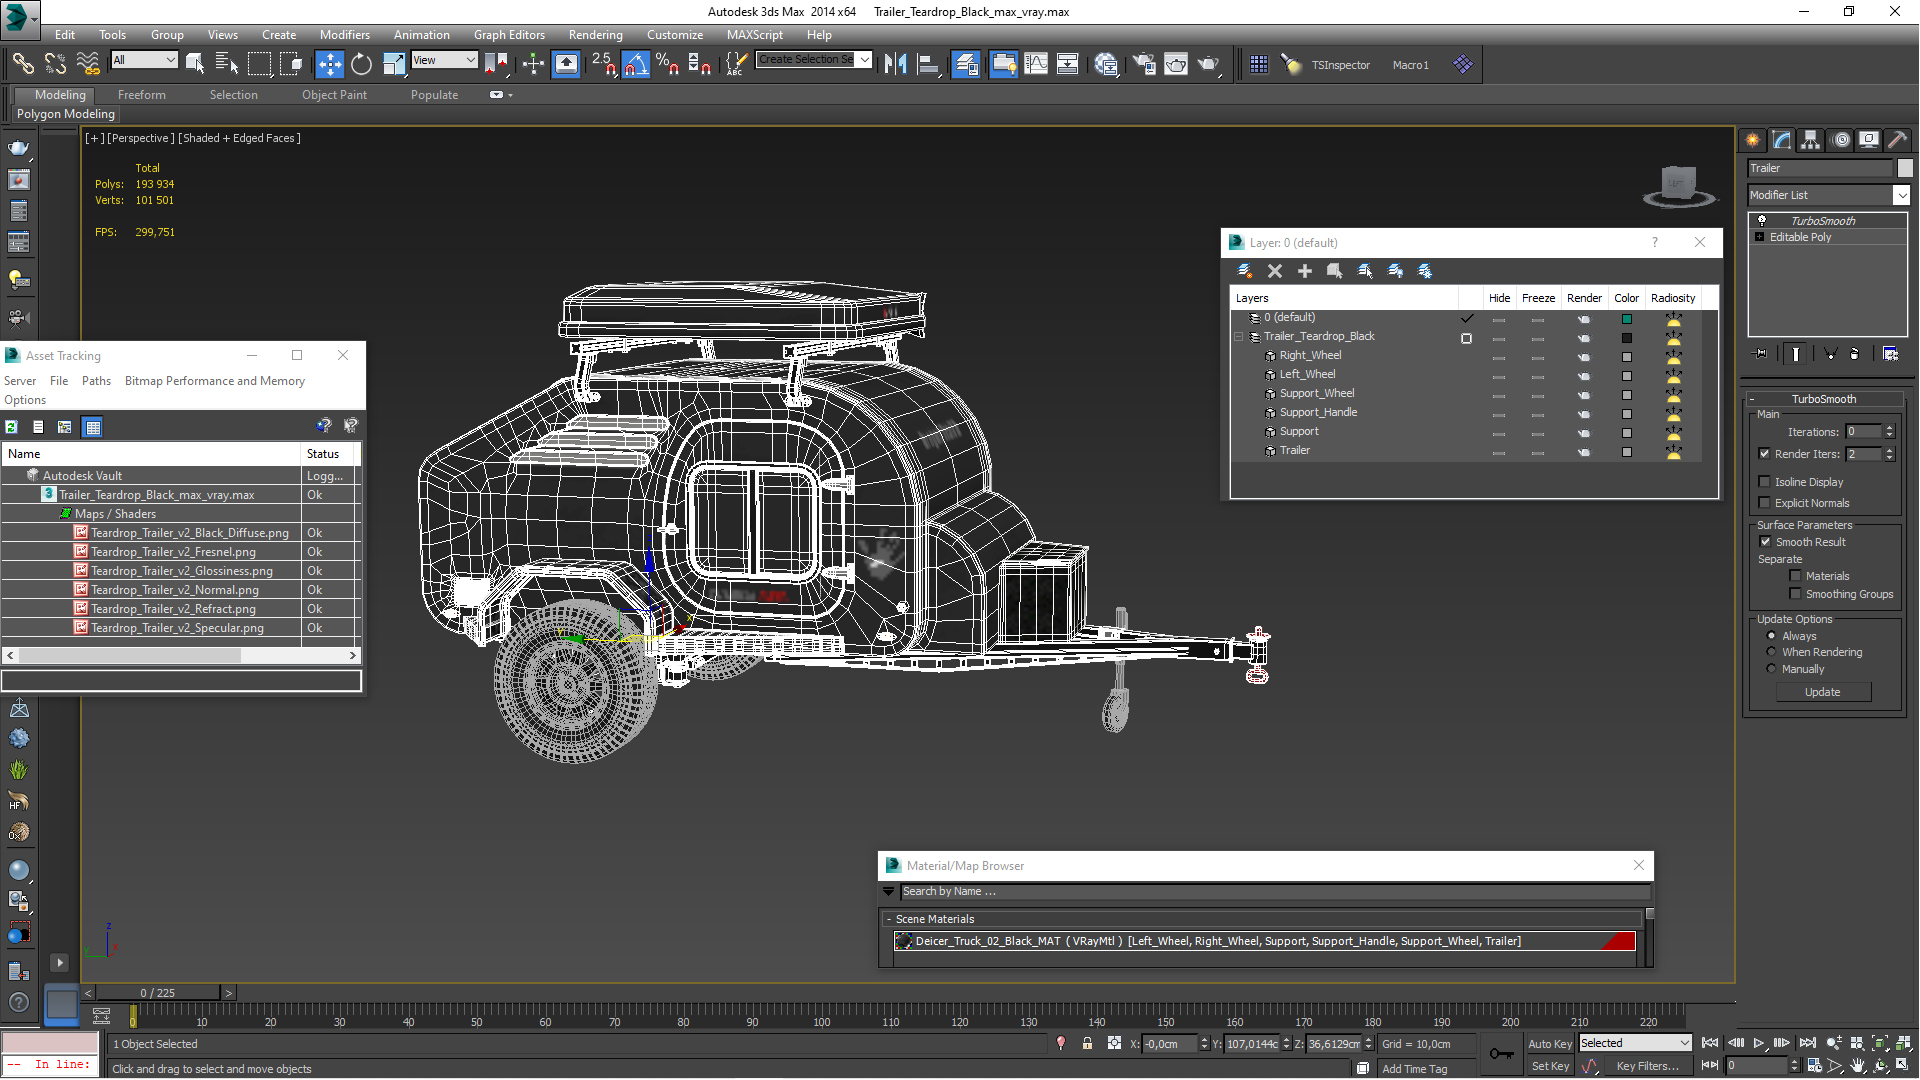
Task: Switch to the Freeform ribbon tab
Action: [x=141, y=95]
